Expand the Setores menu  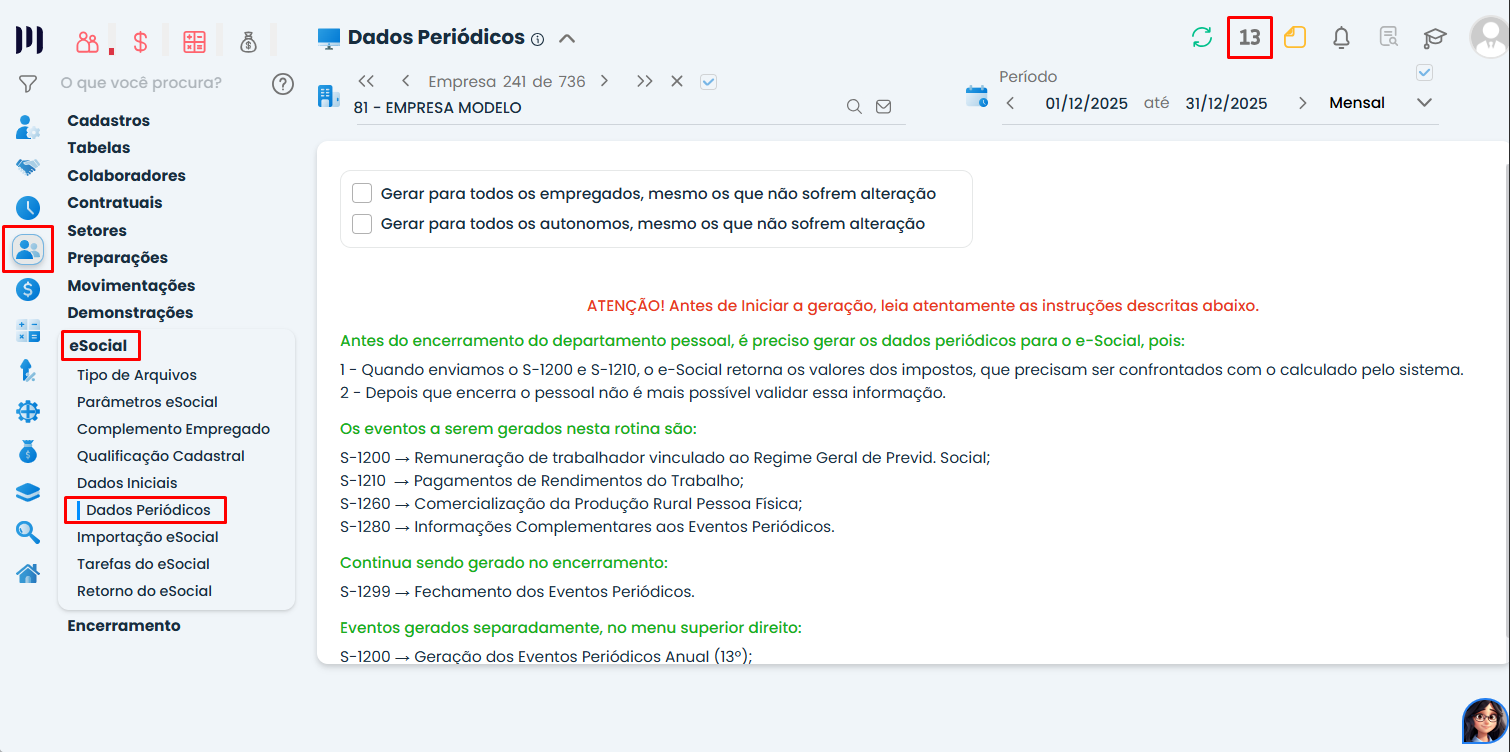point(97,230)
